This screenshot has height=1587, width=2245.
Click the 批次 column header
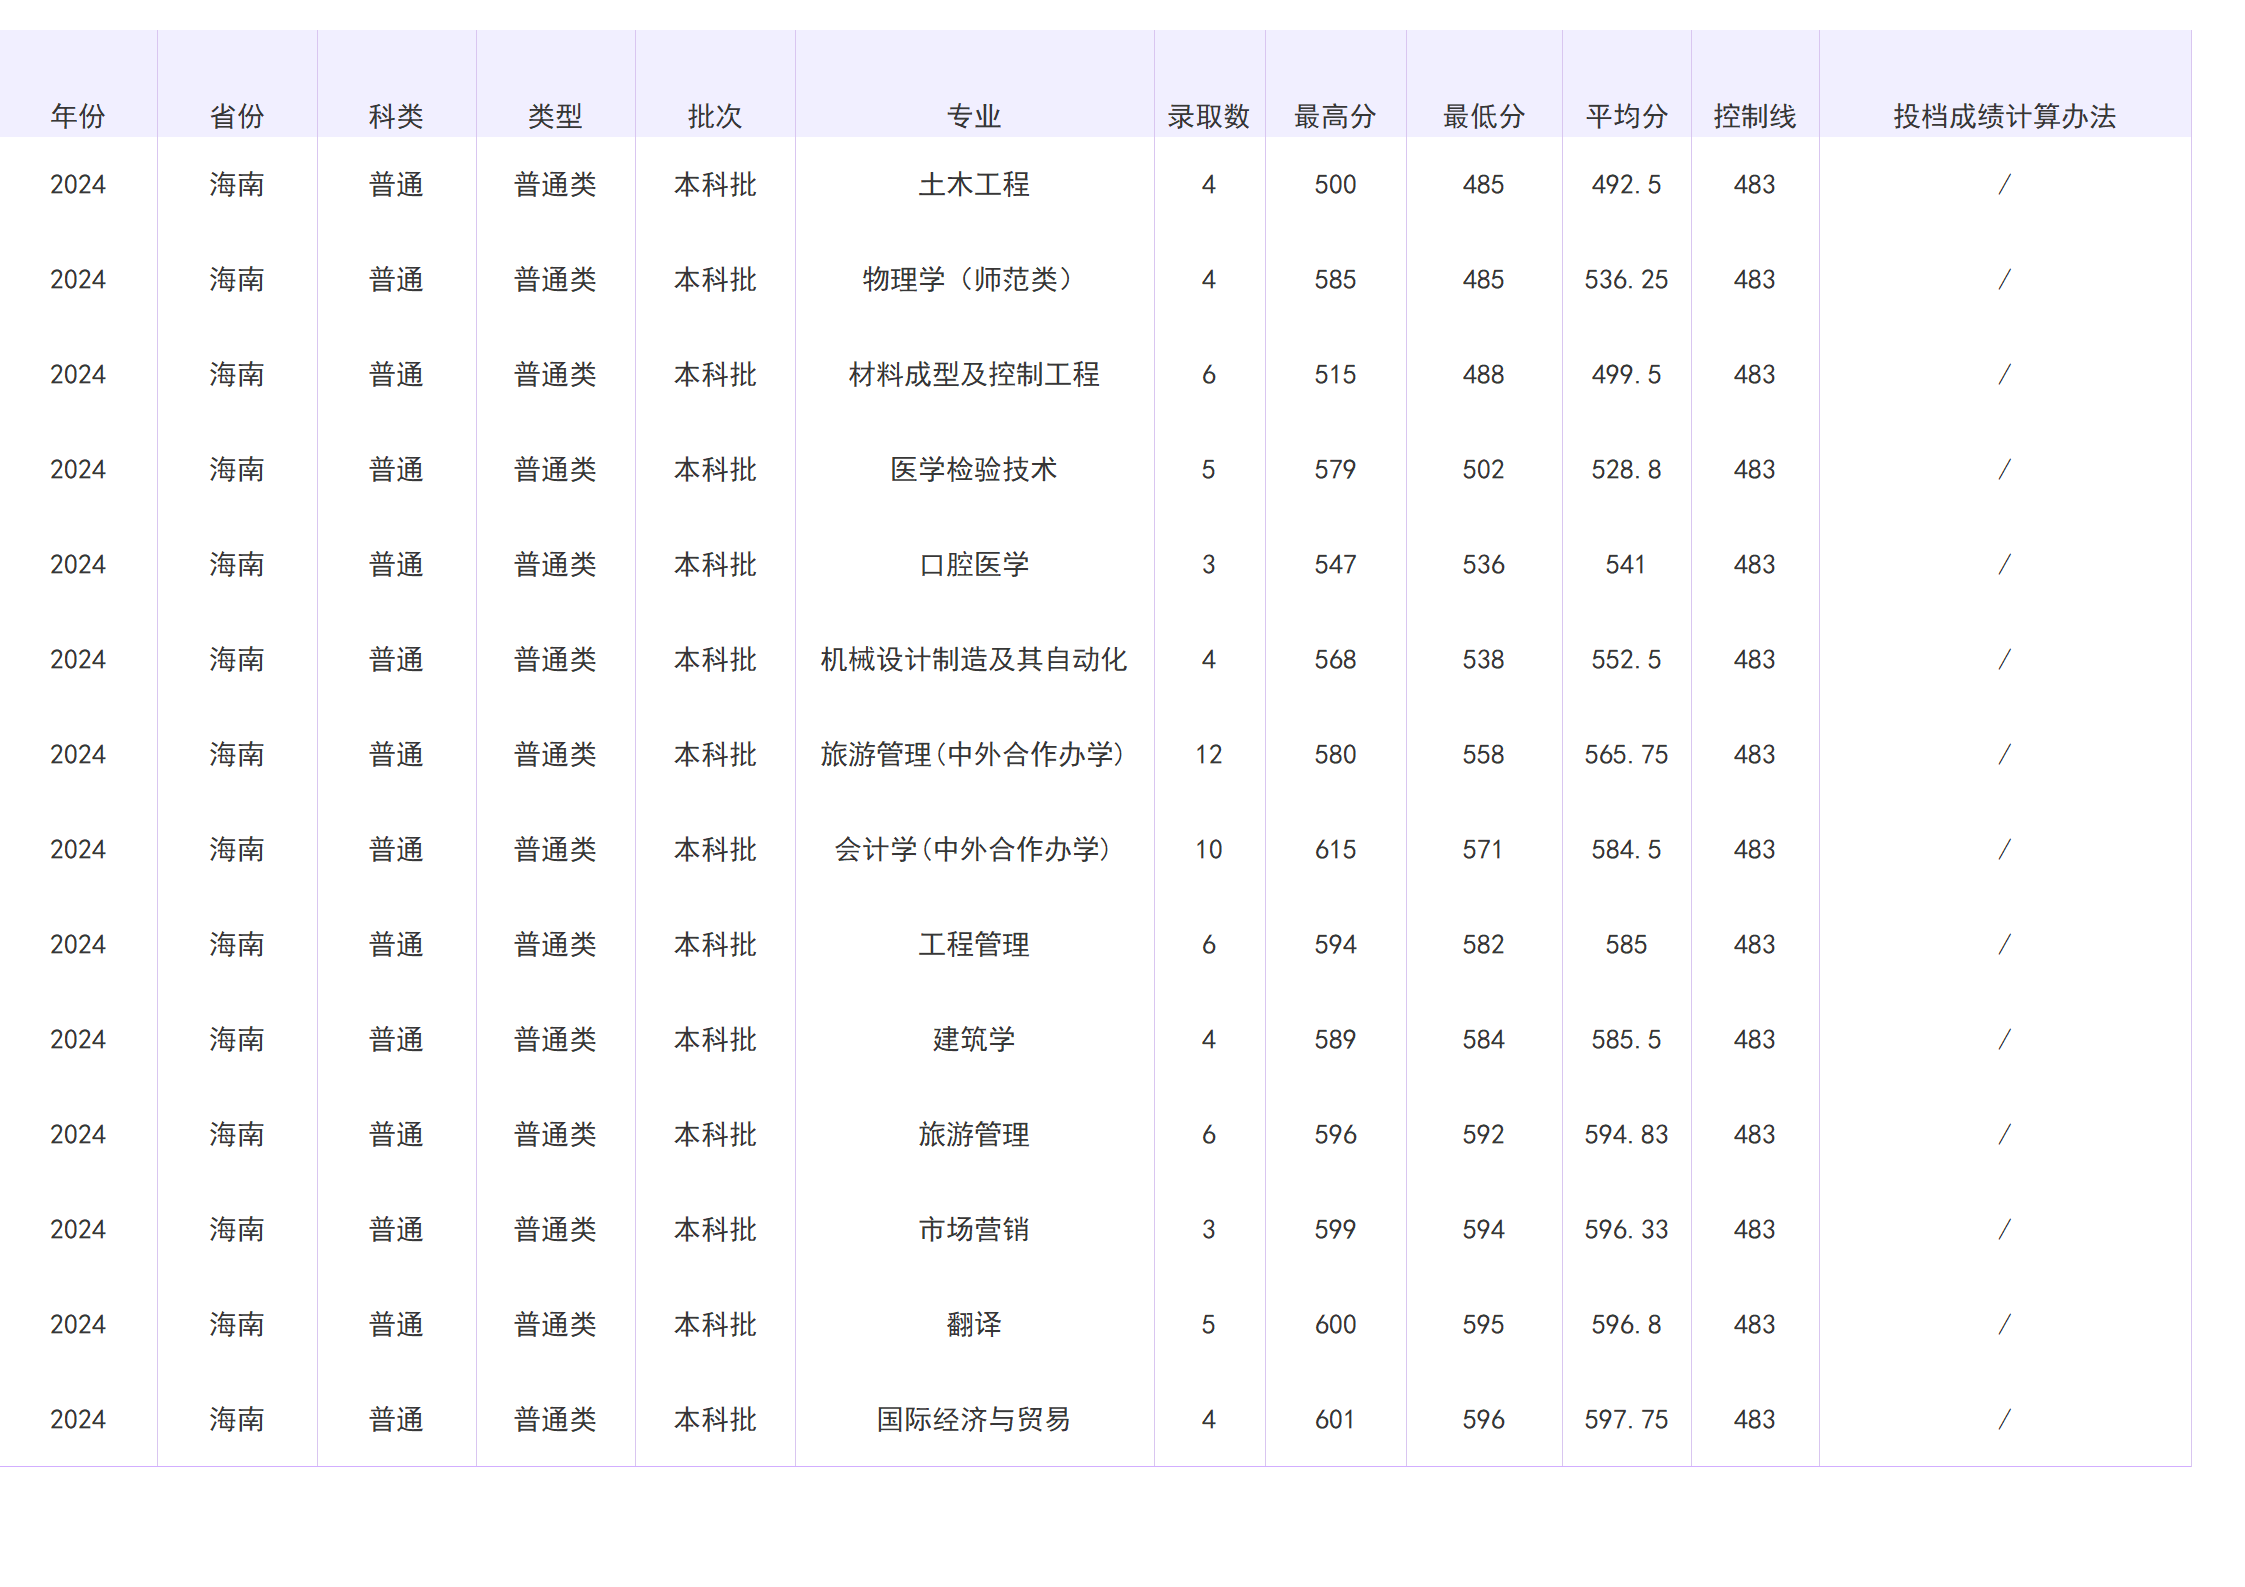714,115
